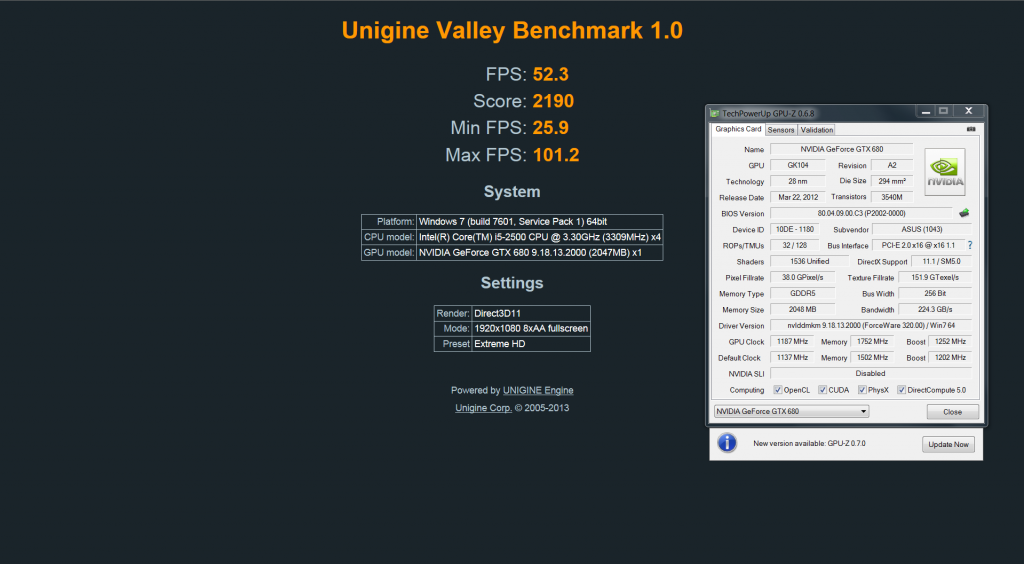Click the Intel Core i5-2500 CPU model cell
Screen dimensions: 1024x564
point(539,237)
